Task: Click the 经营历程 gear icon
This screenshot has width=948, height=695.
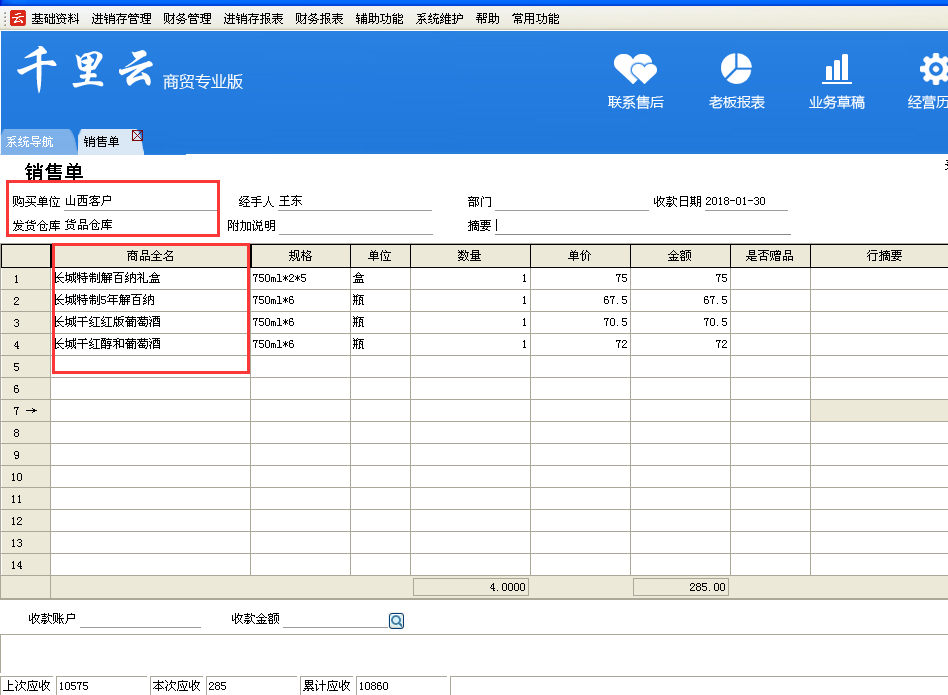Action: (x=933, y=70)
